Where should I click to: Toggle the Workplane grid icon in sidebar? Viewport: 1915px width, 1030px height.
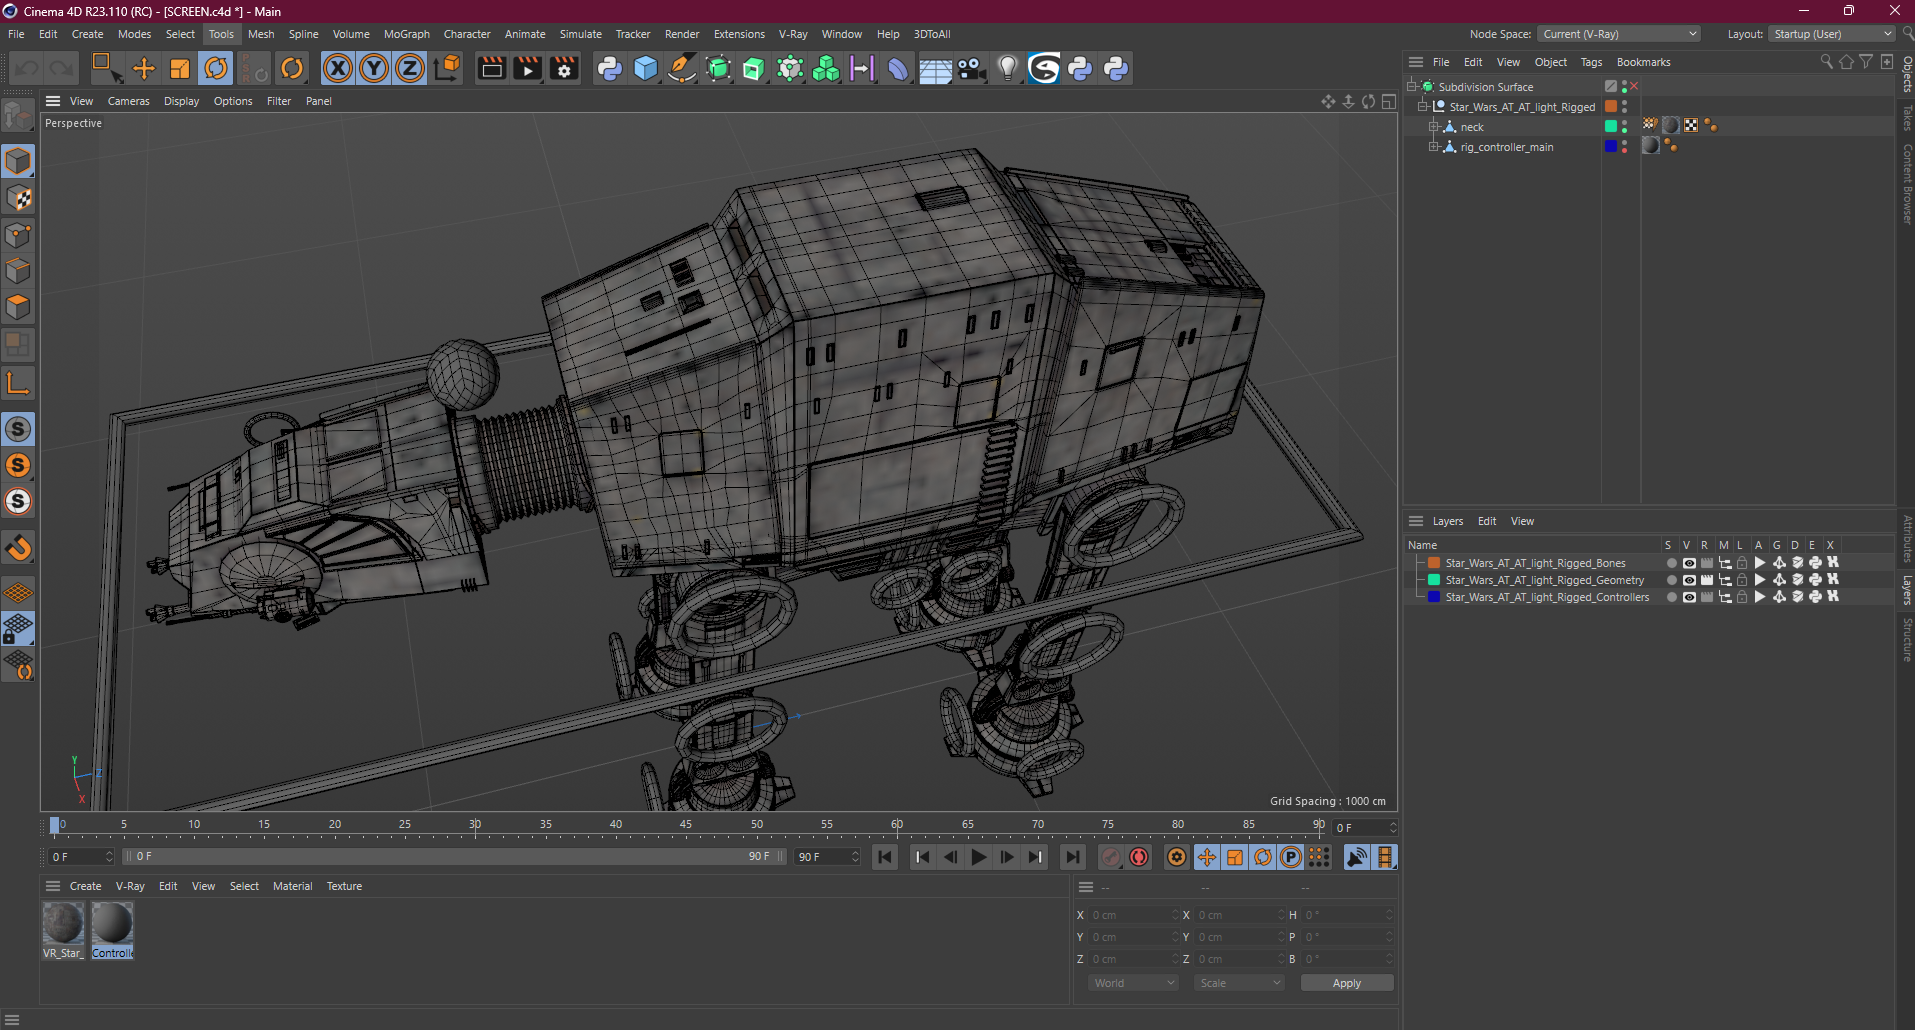point(18,592)
